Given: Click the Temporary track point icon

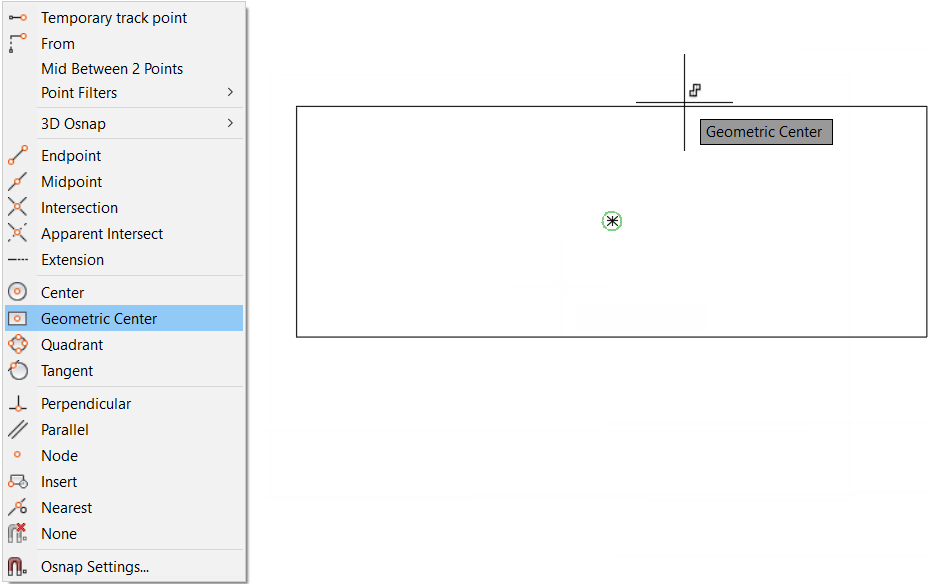Looking at the screenshot, I should 18,18.
